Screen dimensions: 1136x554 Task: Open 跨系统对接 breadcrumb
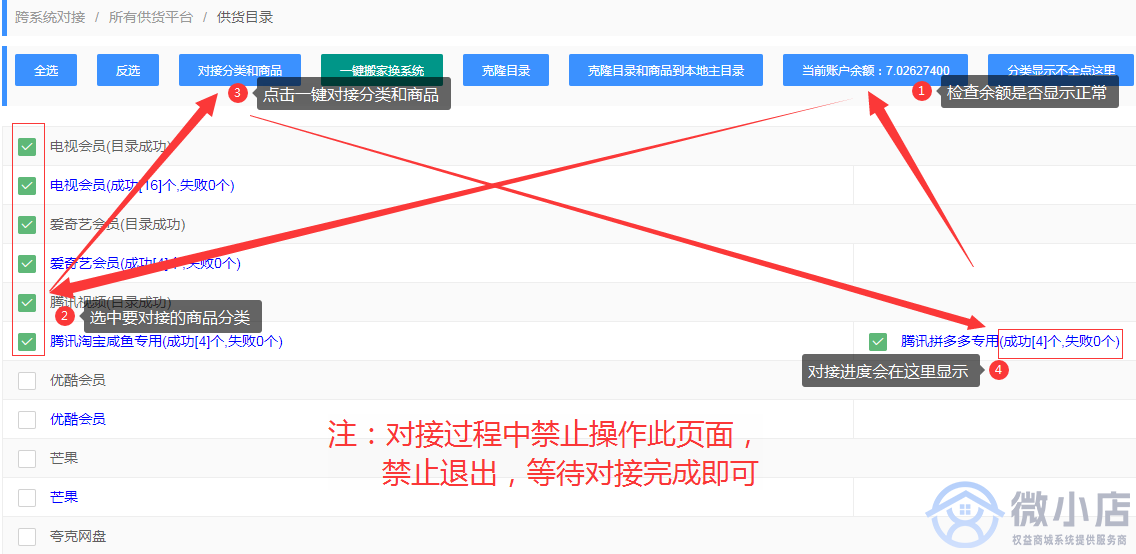click(x=50, y=17)
